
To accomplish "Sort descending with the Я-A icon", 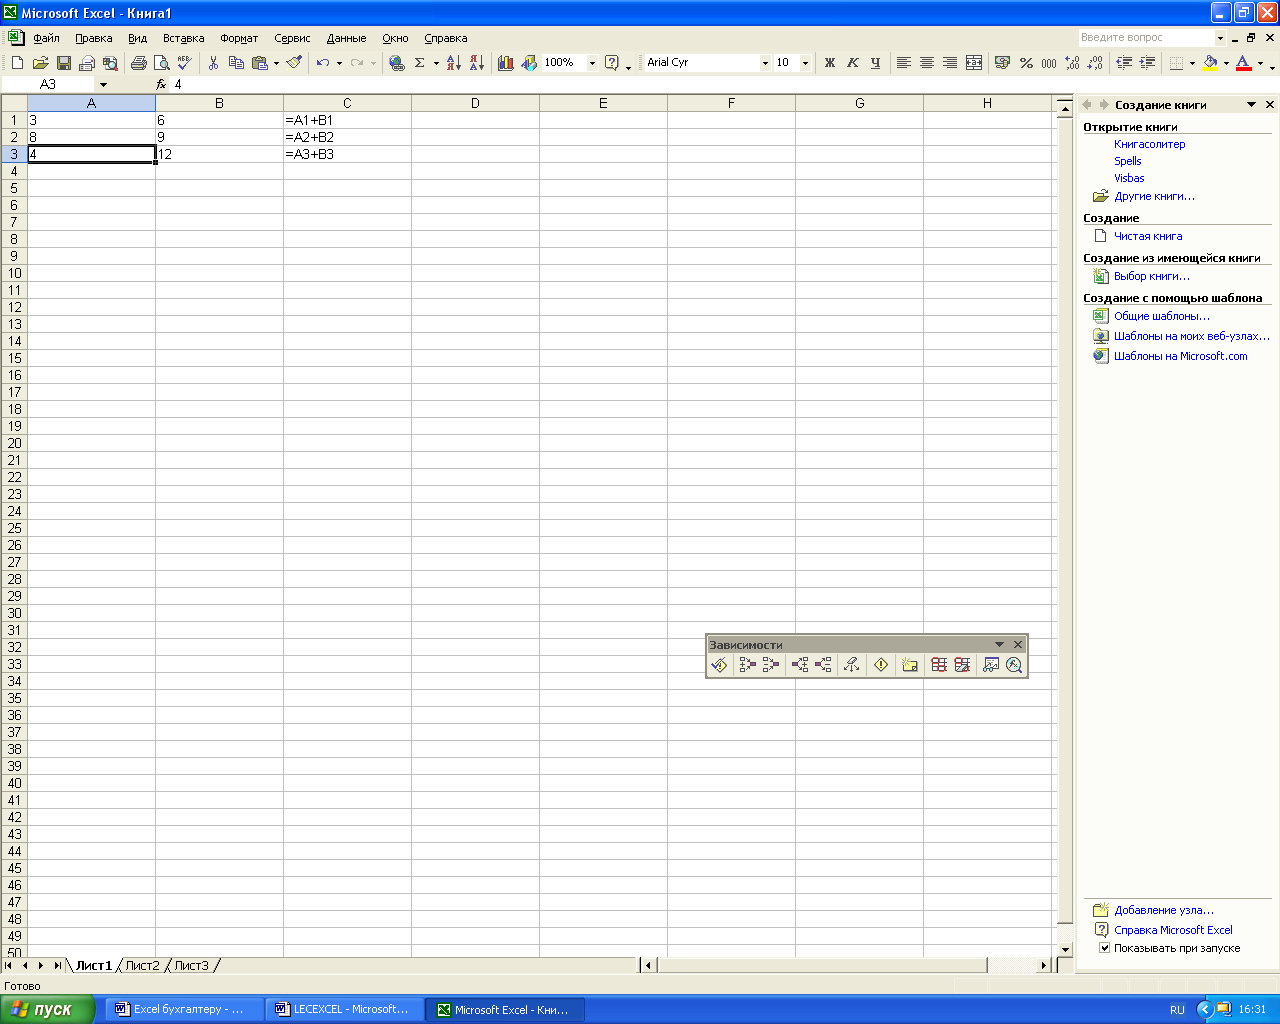I will 476,63.
